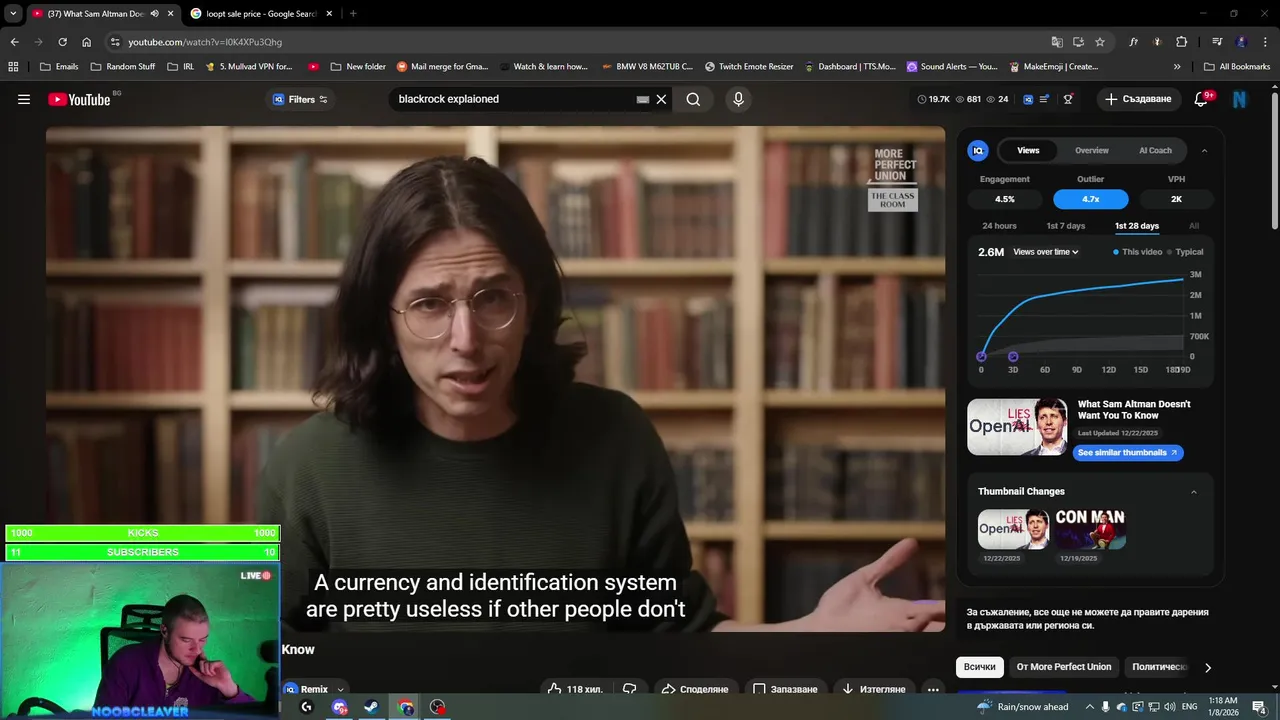This screenshot has height=720, width=1280.
Task: Expand the hidden bookmarks overflow chevron
Action: tap(1177, 67)
